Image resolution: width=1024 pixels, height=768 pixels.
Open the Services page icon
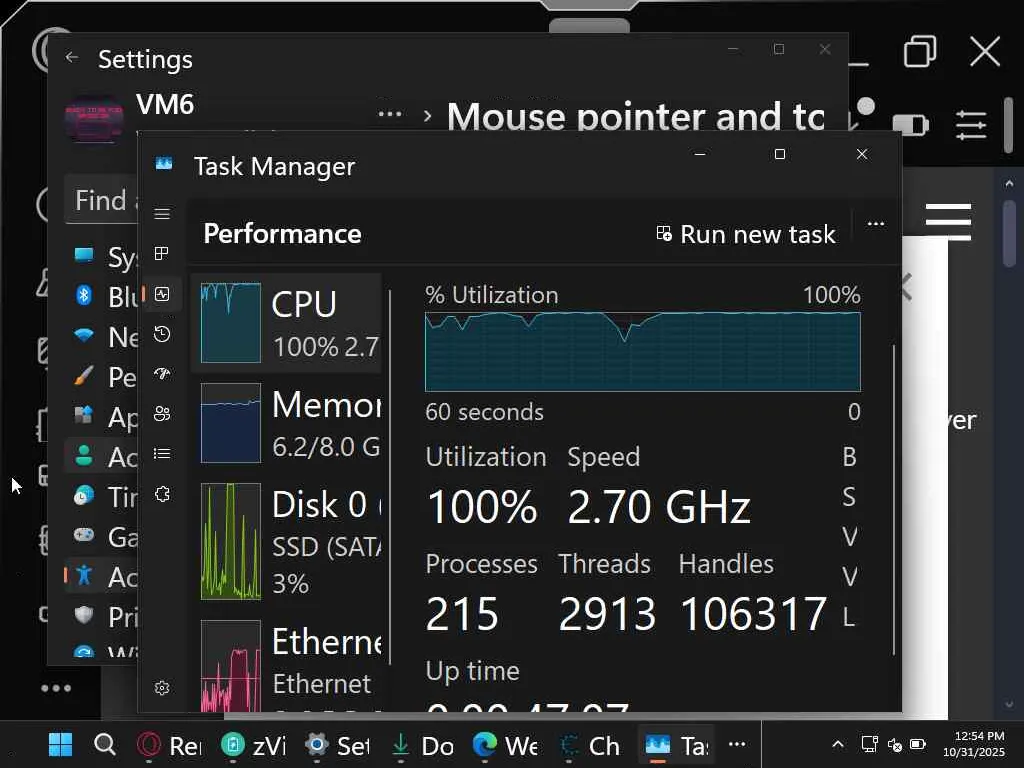pos(162,494)
